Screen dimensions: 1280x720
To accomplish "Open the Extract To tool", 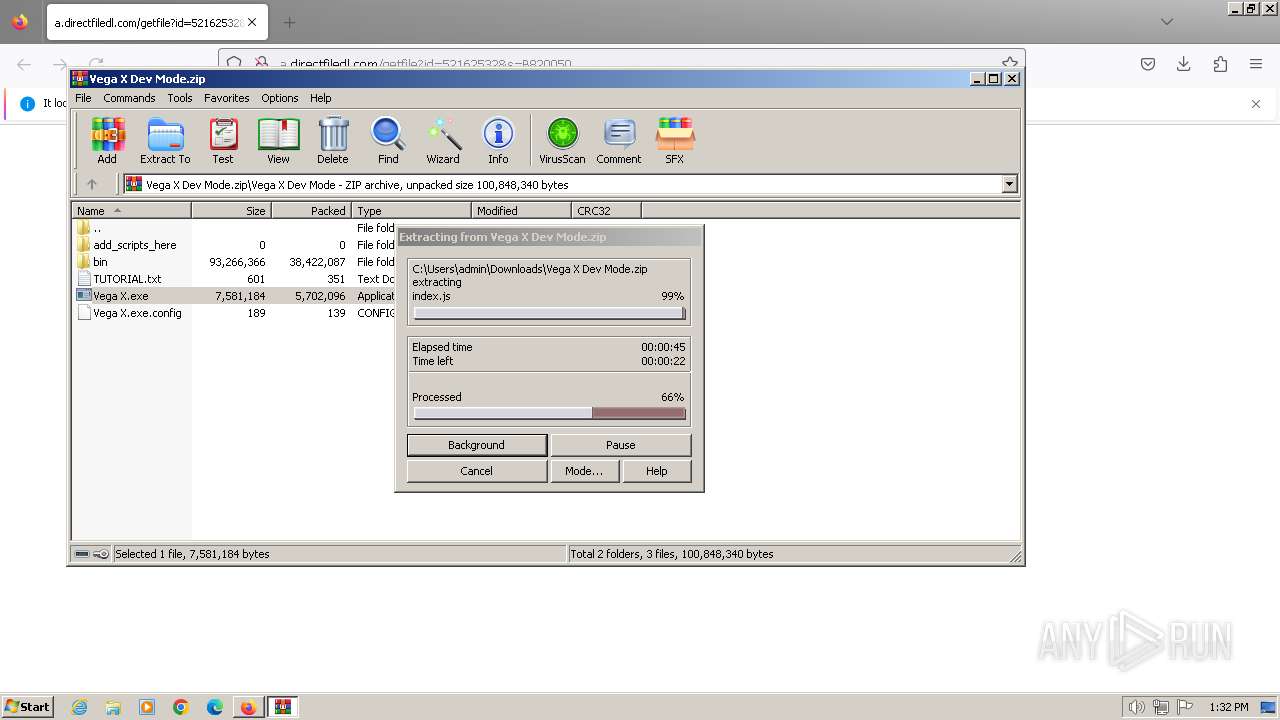I will coord(165,140).
